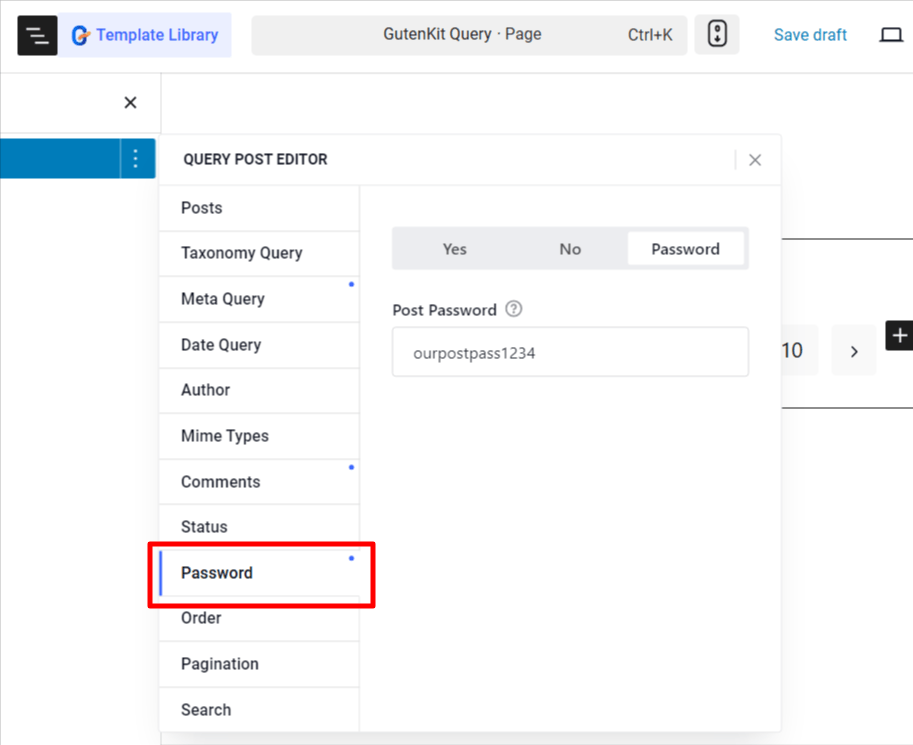Image resolution: width=913 pixels, height=745 pixels.
Task: Select the Password toggle option
Action: [685, 249]
